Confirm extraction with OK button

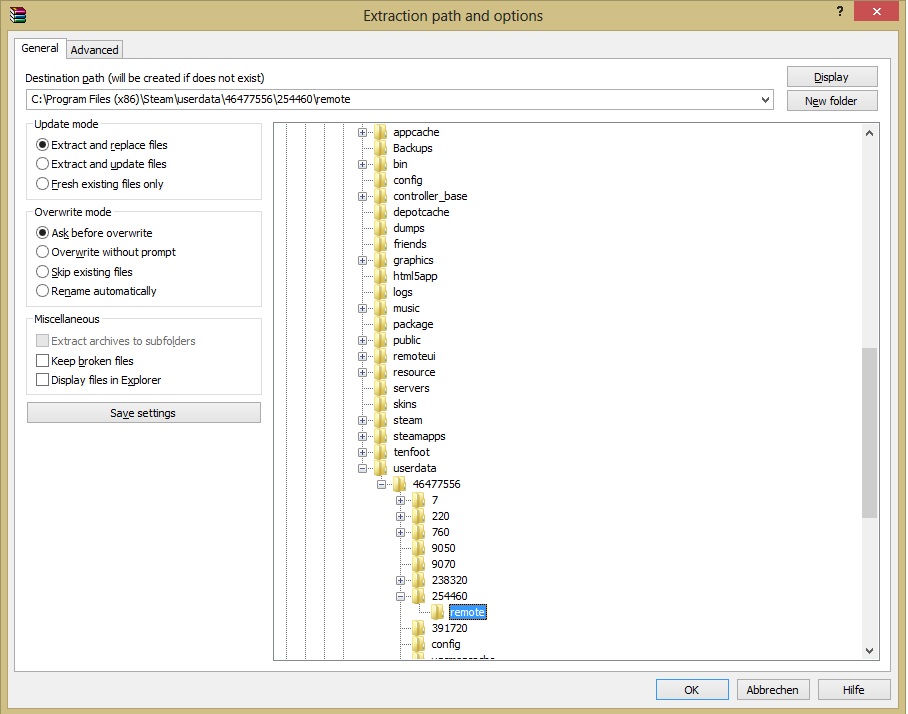click(x=692, y=690)
